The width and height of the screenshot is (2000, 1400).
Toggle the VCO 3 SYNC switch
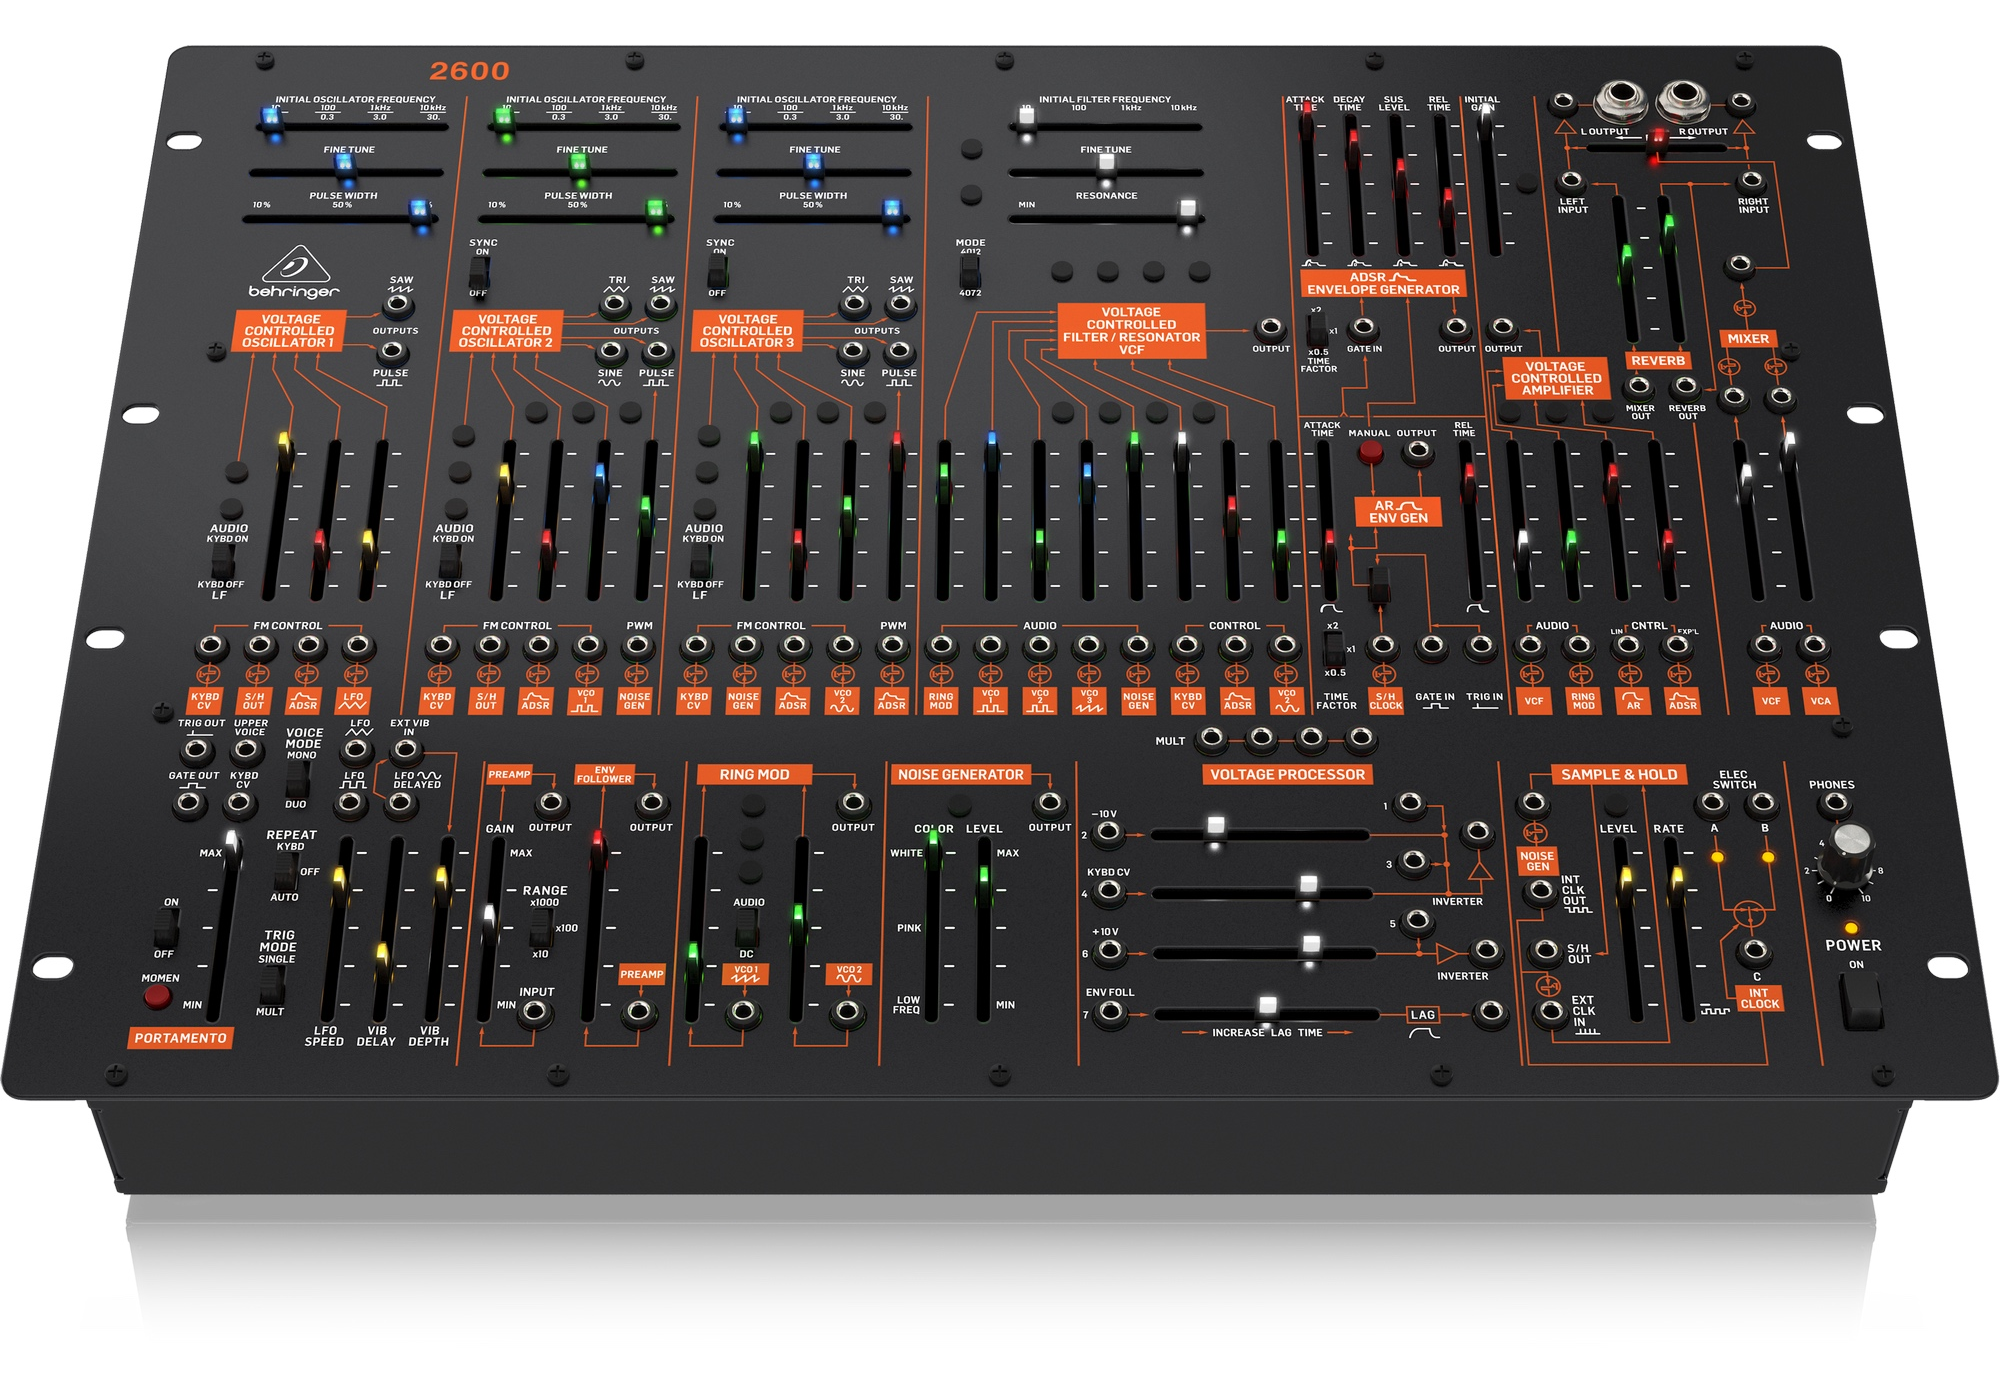[718, 272]
